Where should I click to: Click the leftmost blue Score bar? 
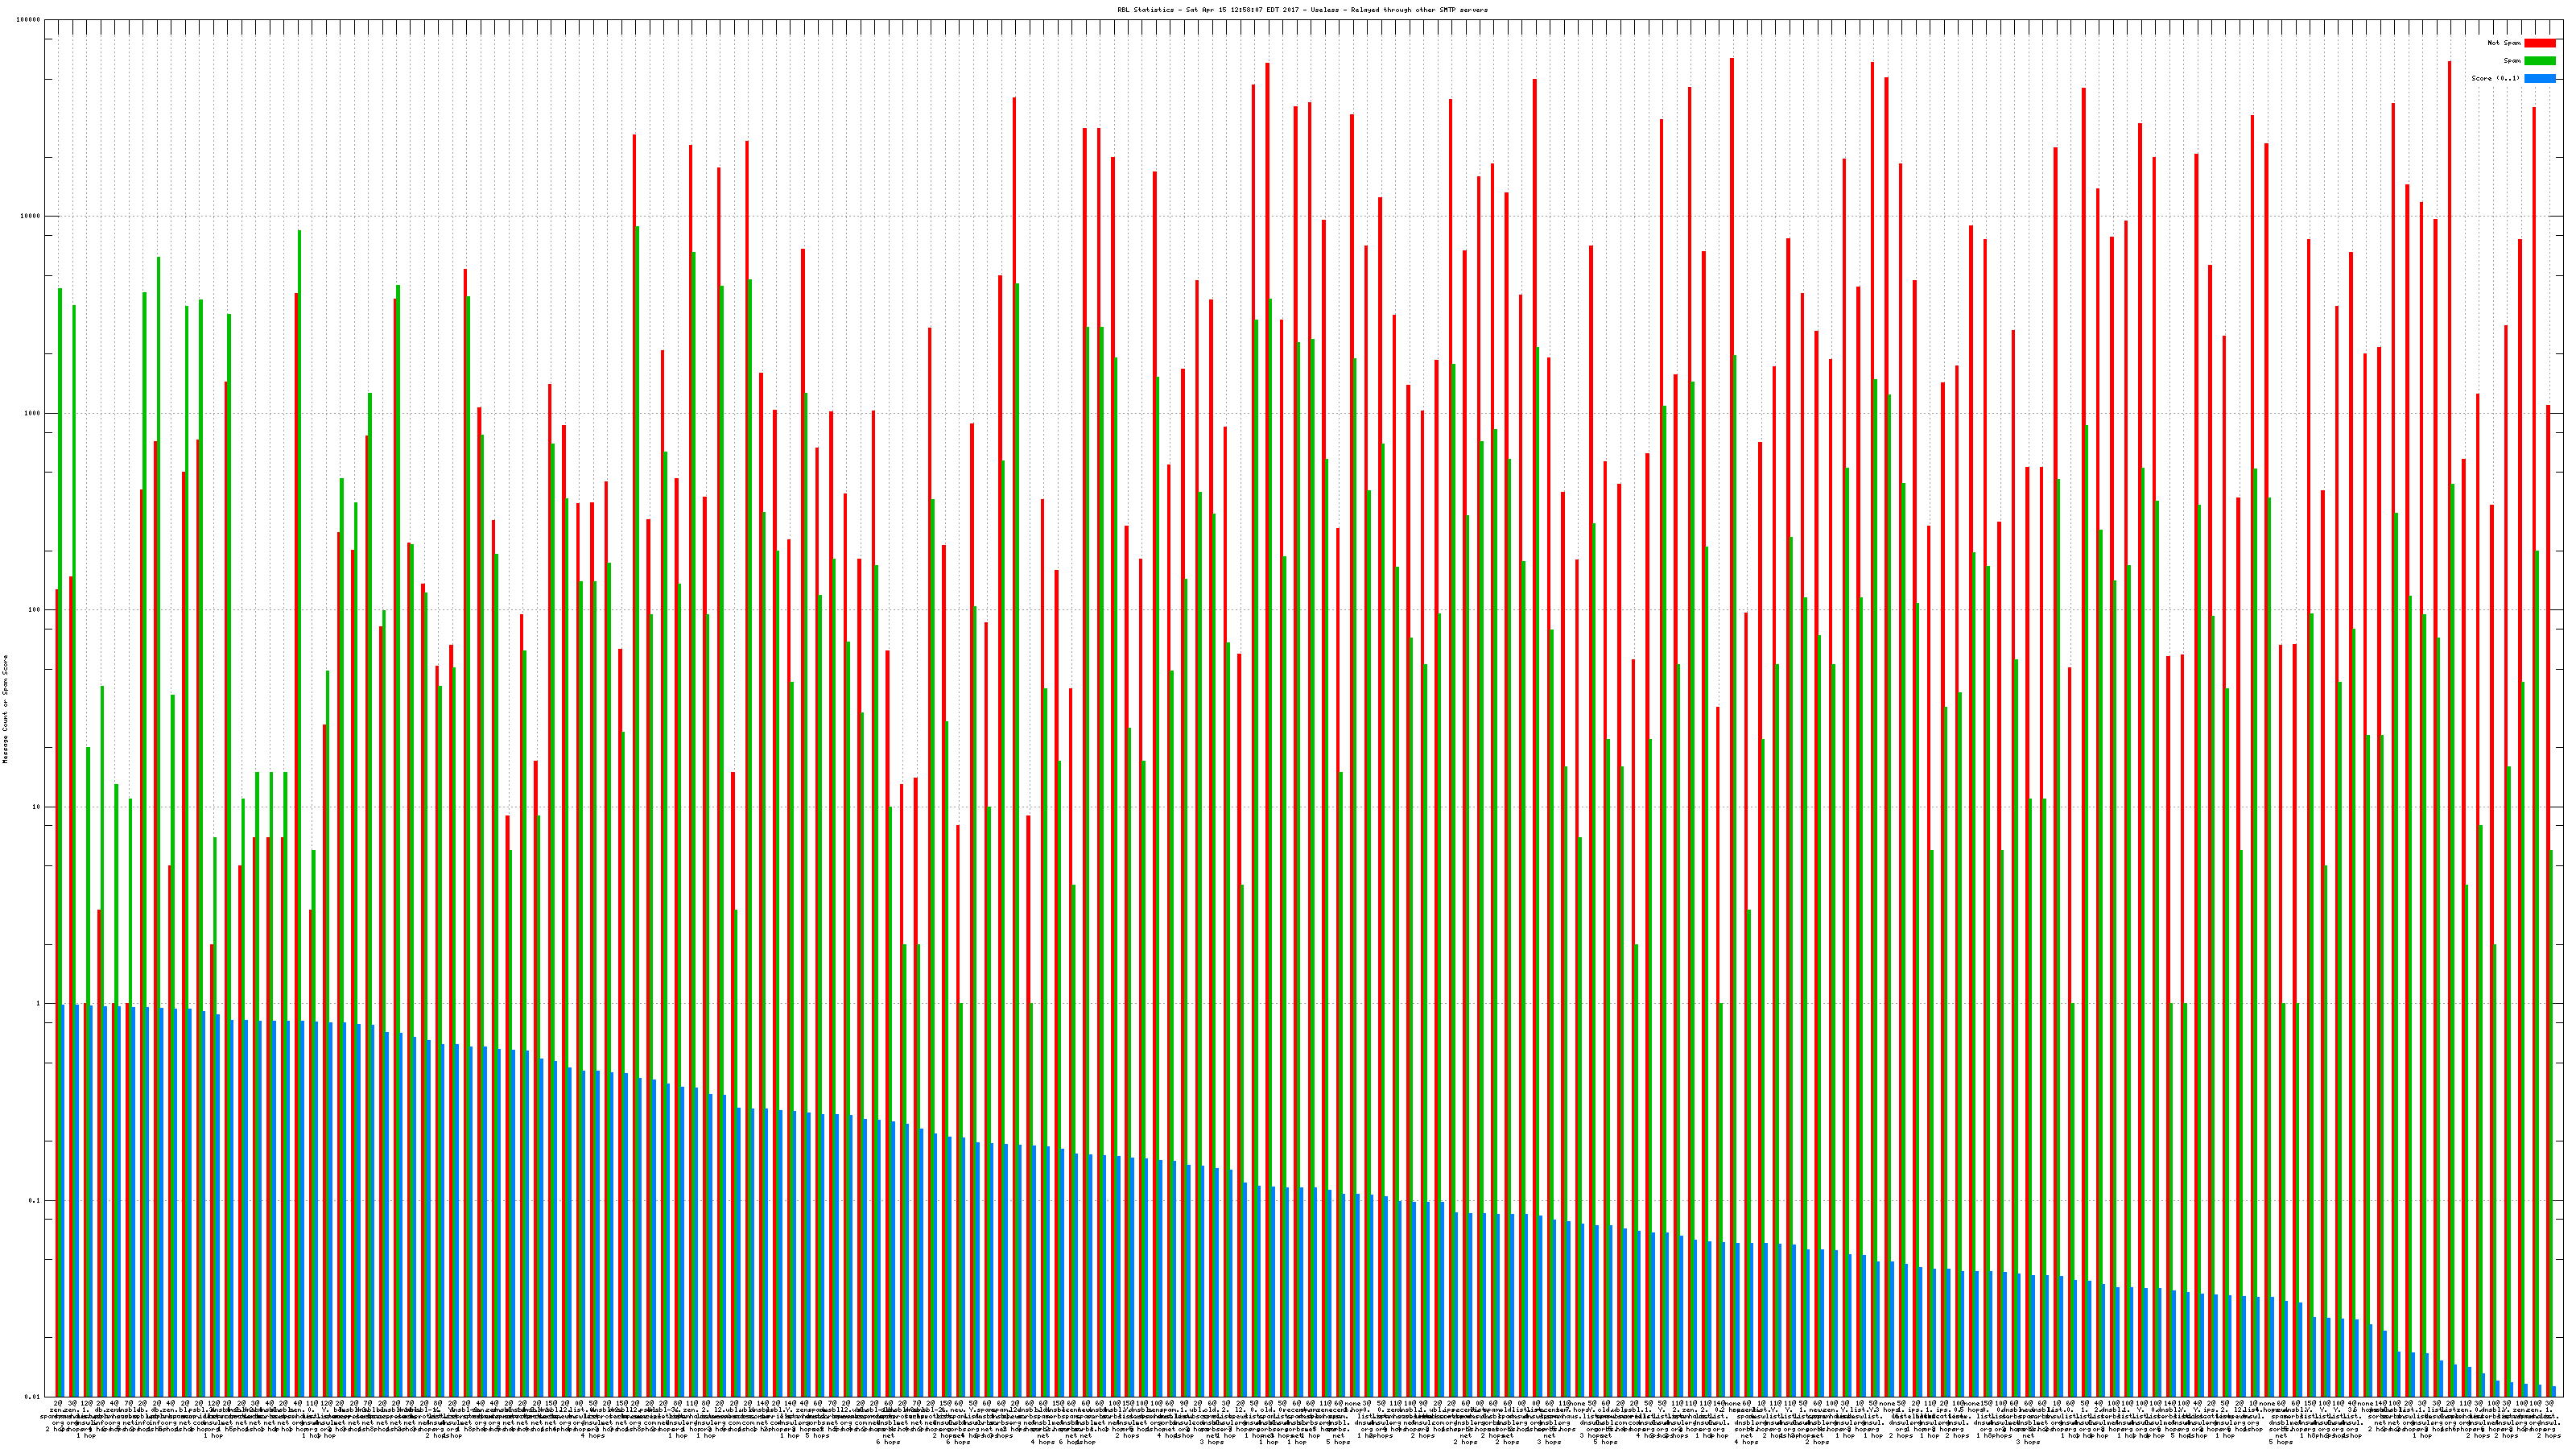point(63,1200)
